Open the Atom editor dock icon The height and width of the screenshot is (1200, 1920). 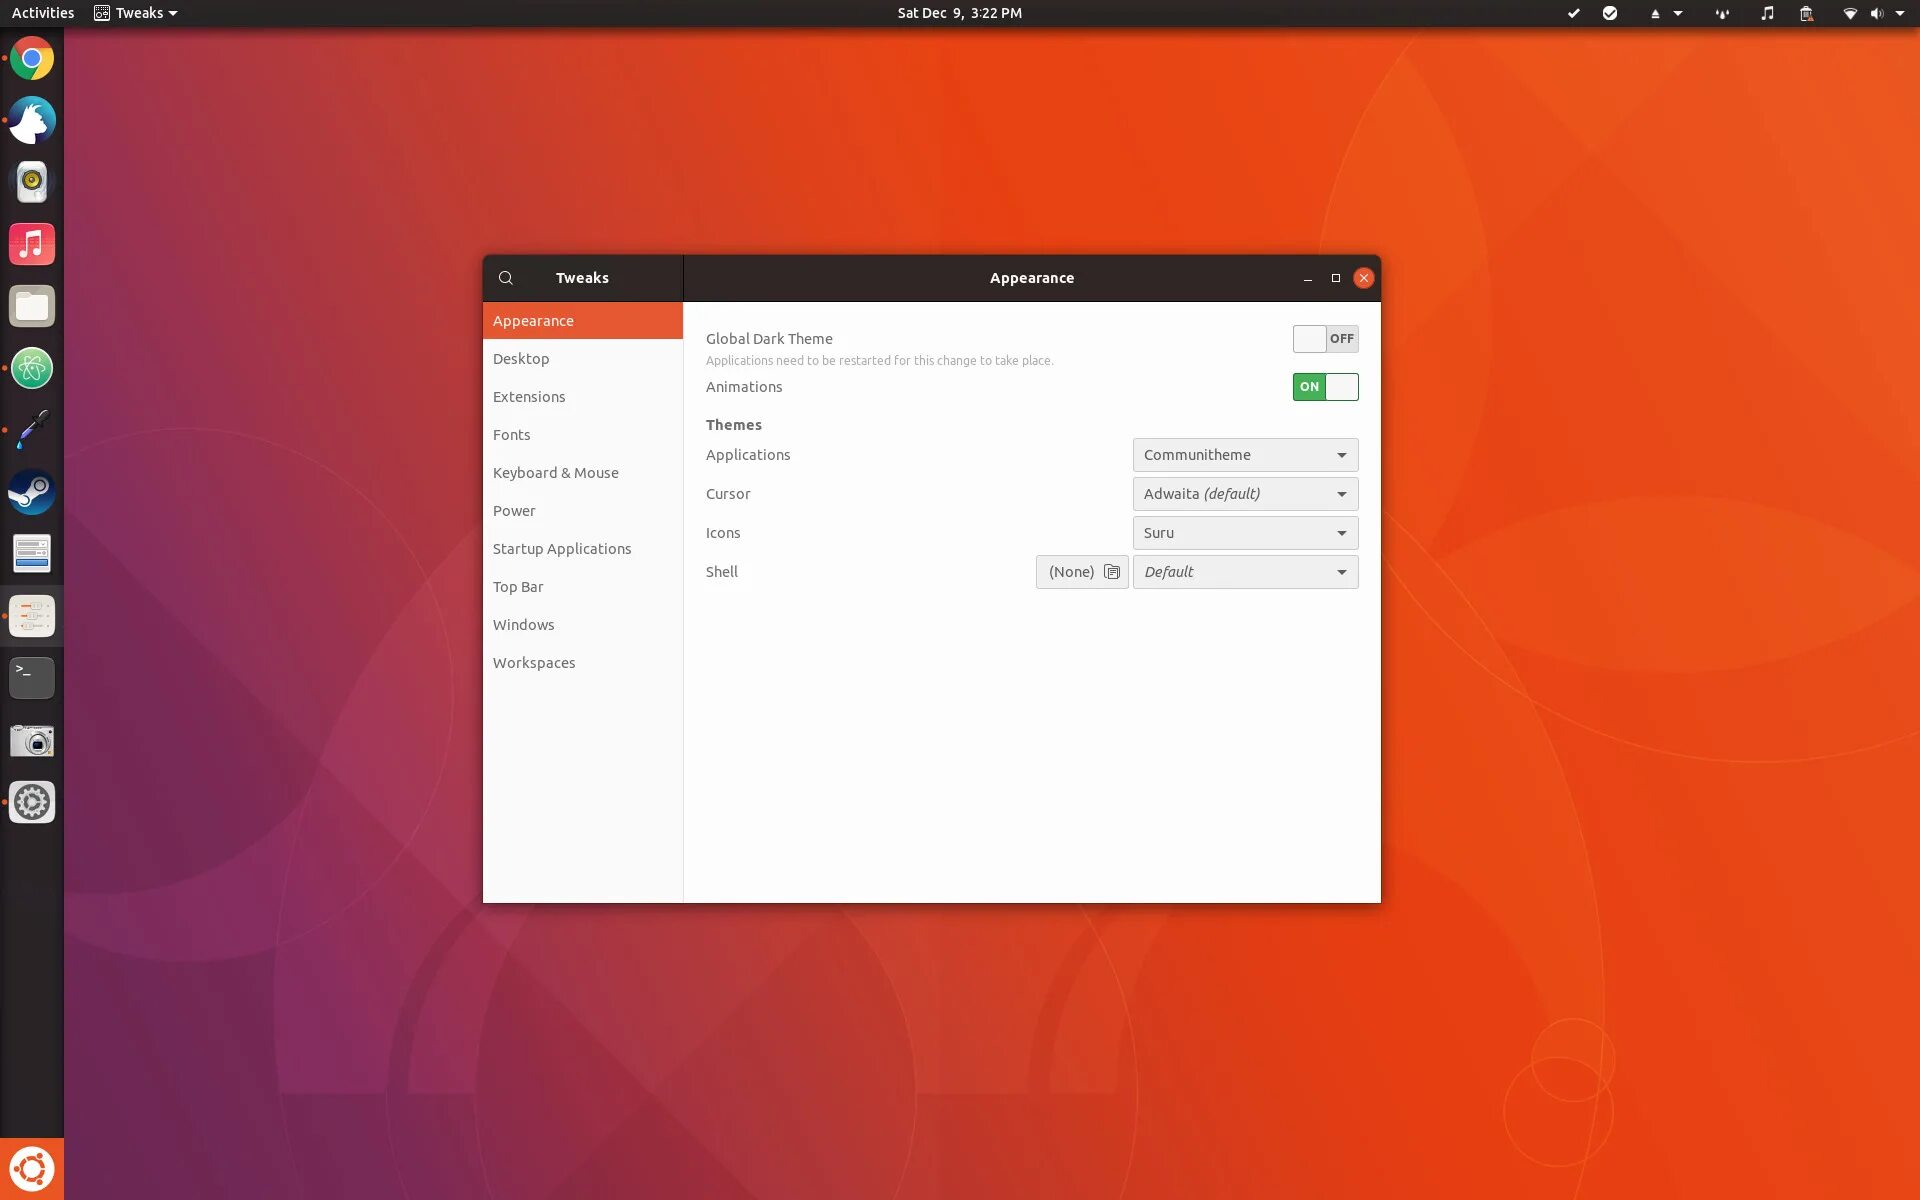tap(32, 368)
